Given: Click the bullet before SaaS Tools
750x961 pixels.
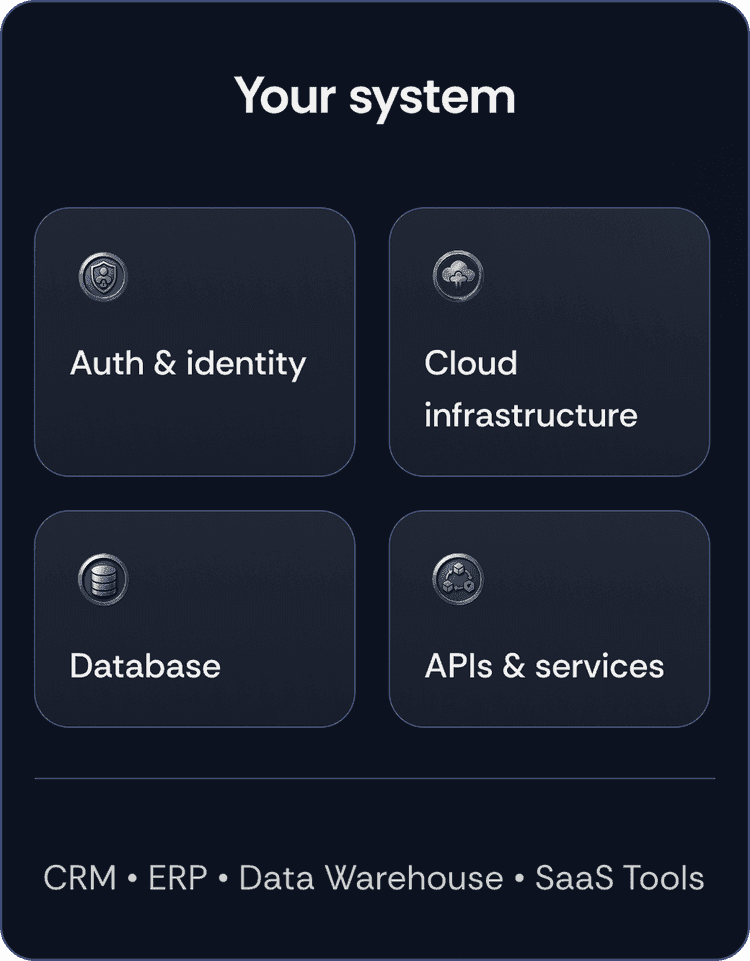Looking at the screenshot, I should click(x=519, y=880).
